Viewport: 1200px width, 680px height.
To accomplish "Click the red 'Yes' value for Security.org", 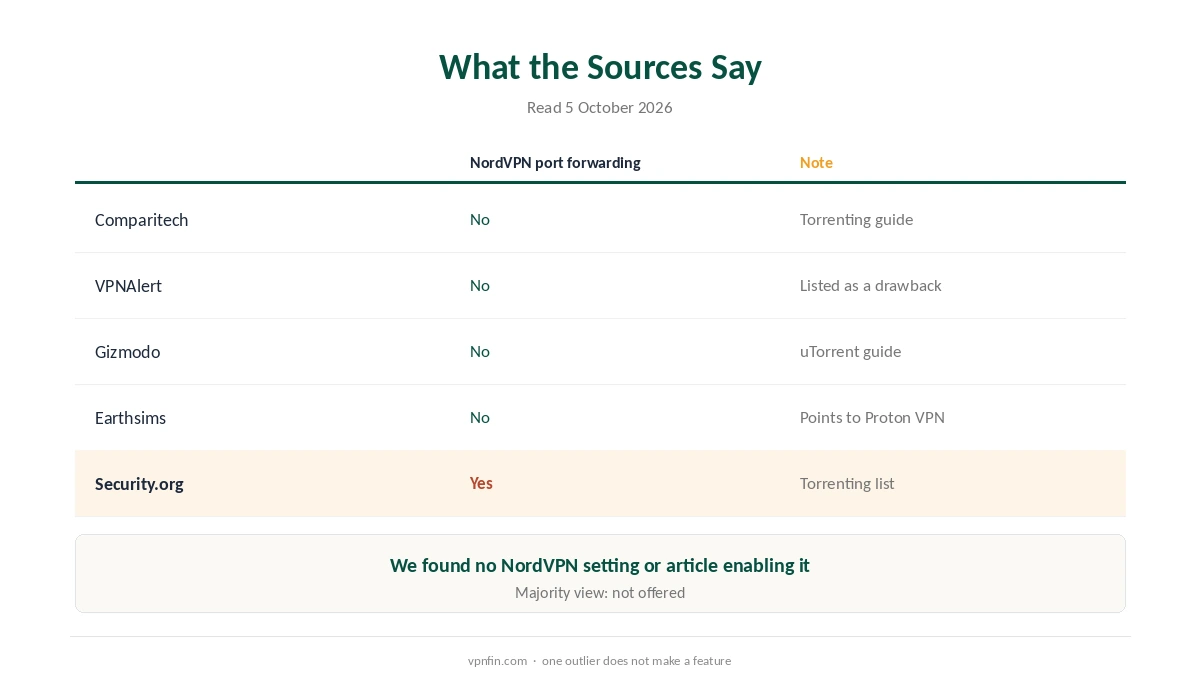I will [x=481, y=483].
